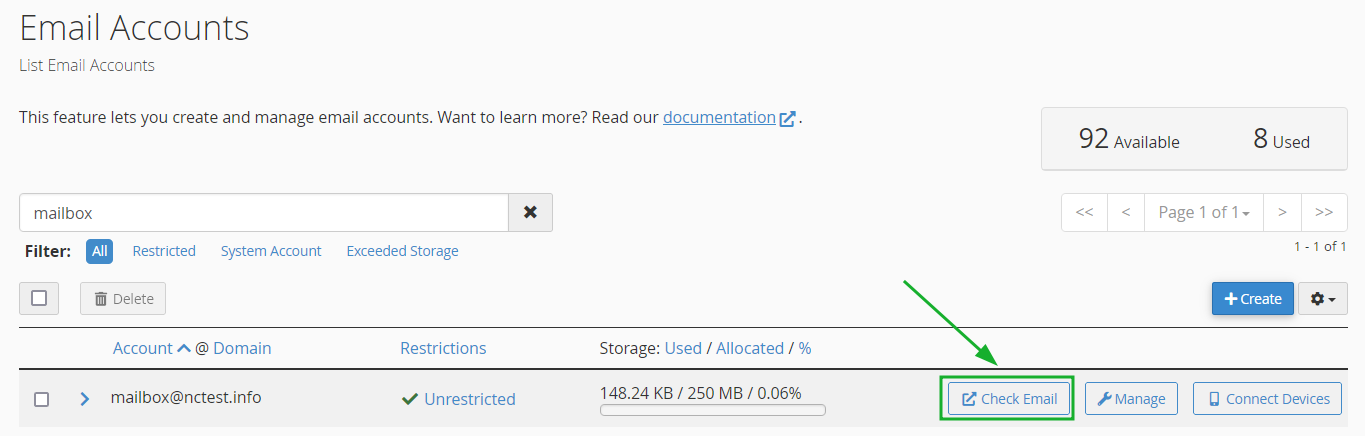Jump to last page with >> button

click(x=1324, y=212)
